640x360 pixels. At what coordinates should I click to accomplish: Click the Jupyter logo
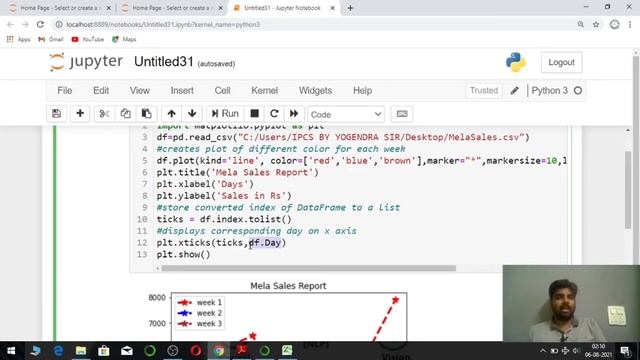pyautogui.click(x=86, y=62)
